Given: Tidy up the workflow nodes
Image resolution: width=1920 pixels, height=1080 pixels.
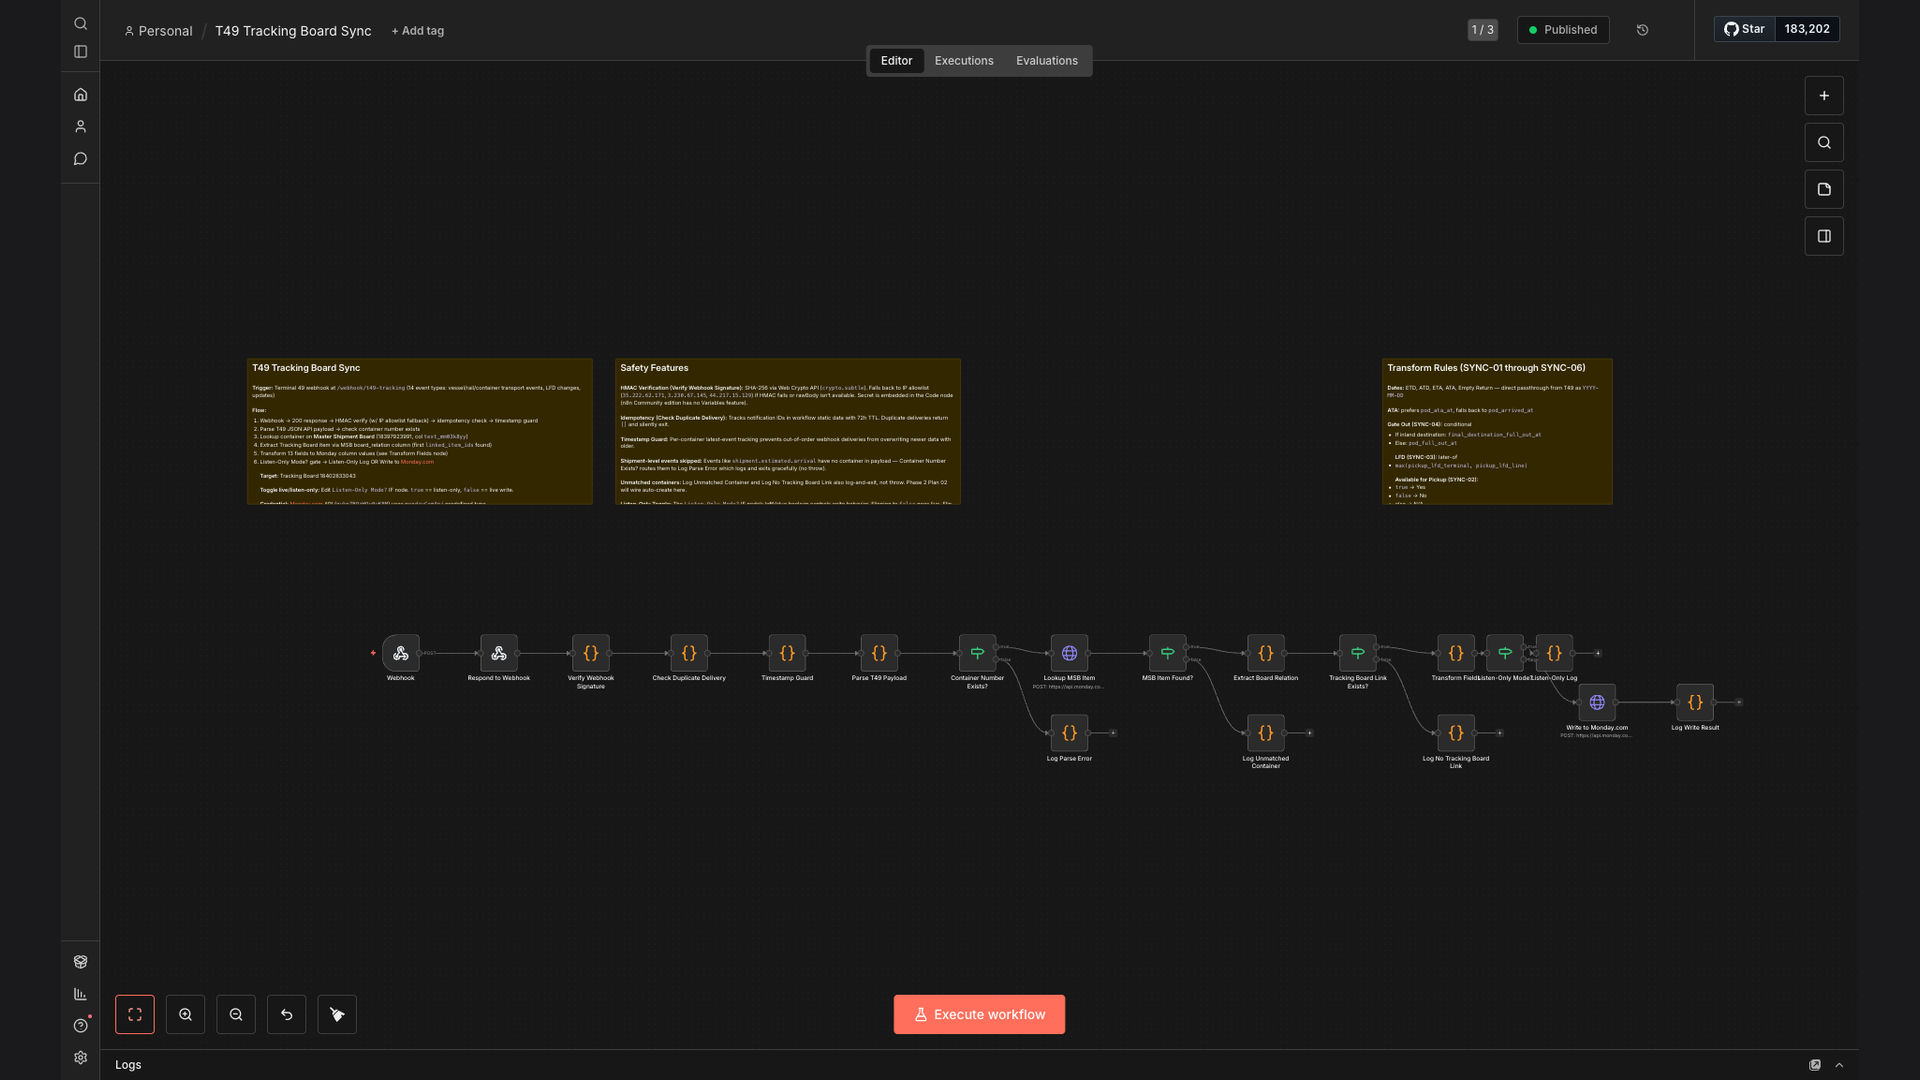Looking at the screenshot, I should pos(337,1015).
